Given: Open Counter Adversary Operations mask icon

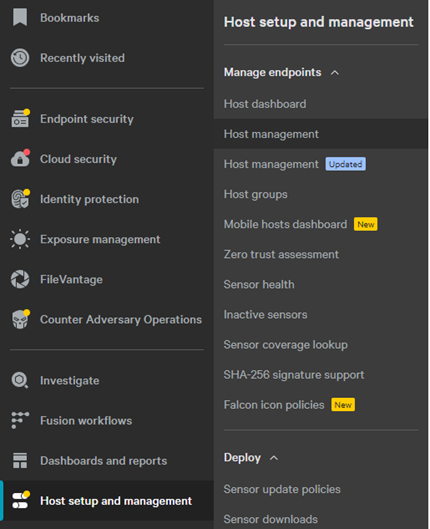Looking at the screenshot, I should pyautogui.click(x=20, y=319).
